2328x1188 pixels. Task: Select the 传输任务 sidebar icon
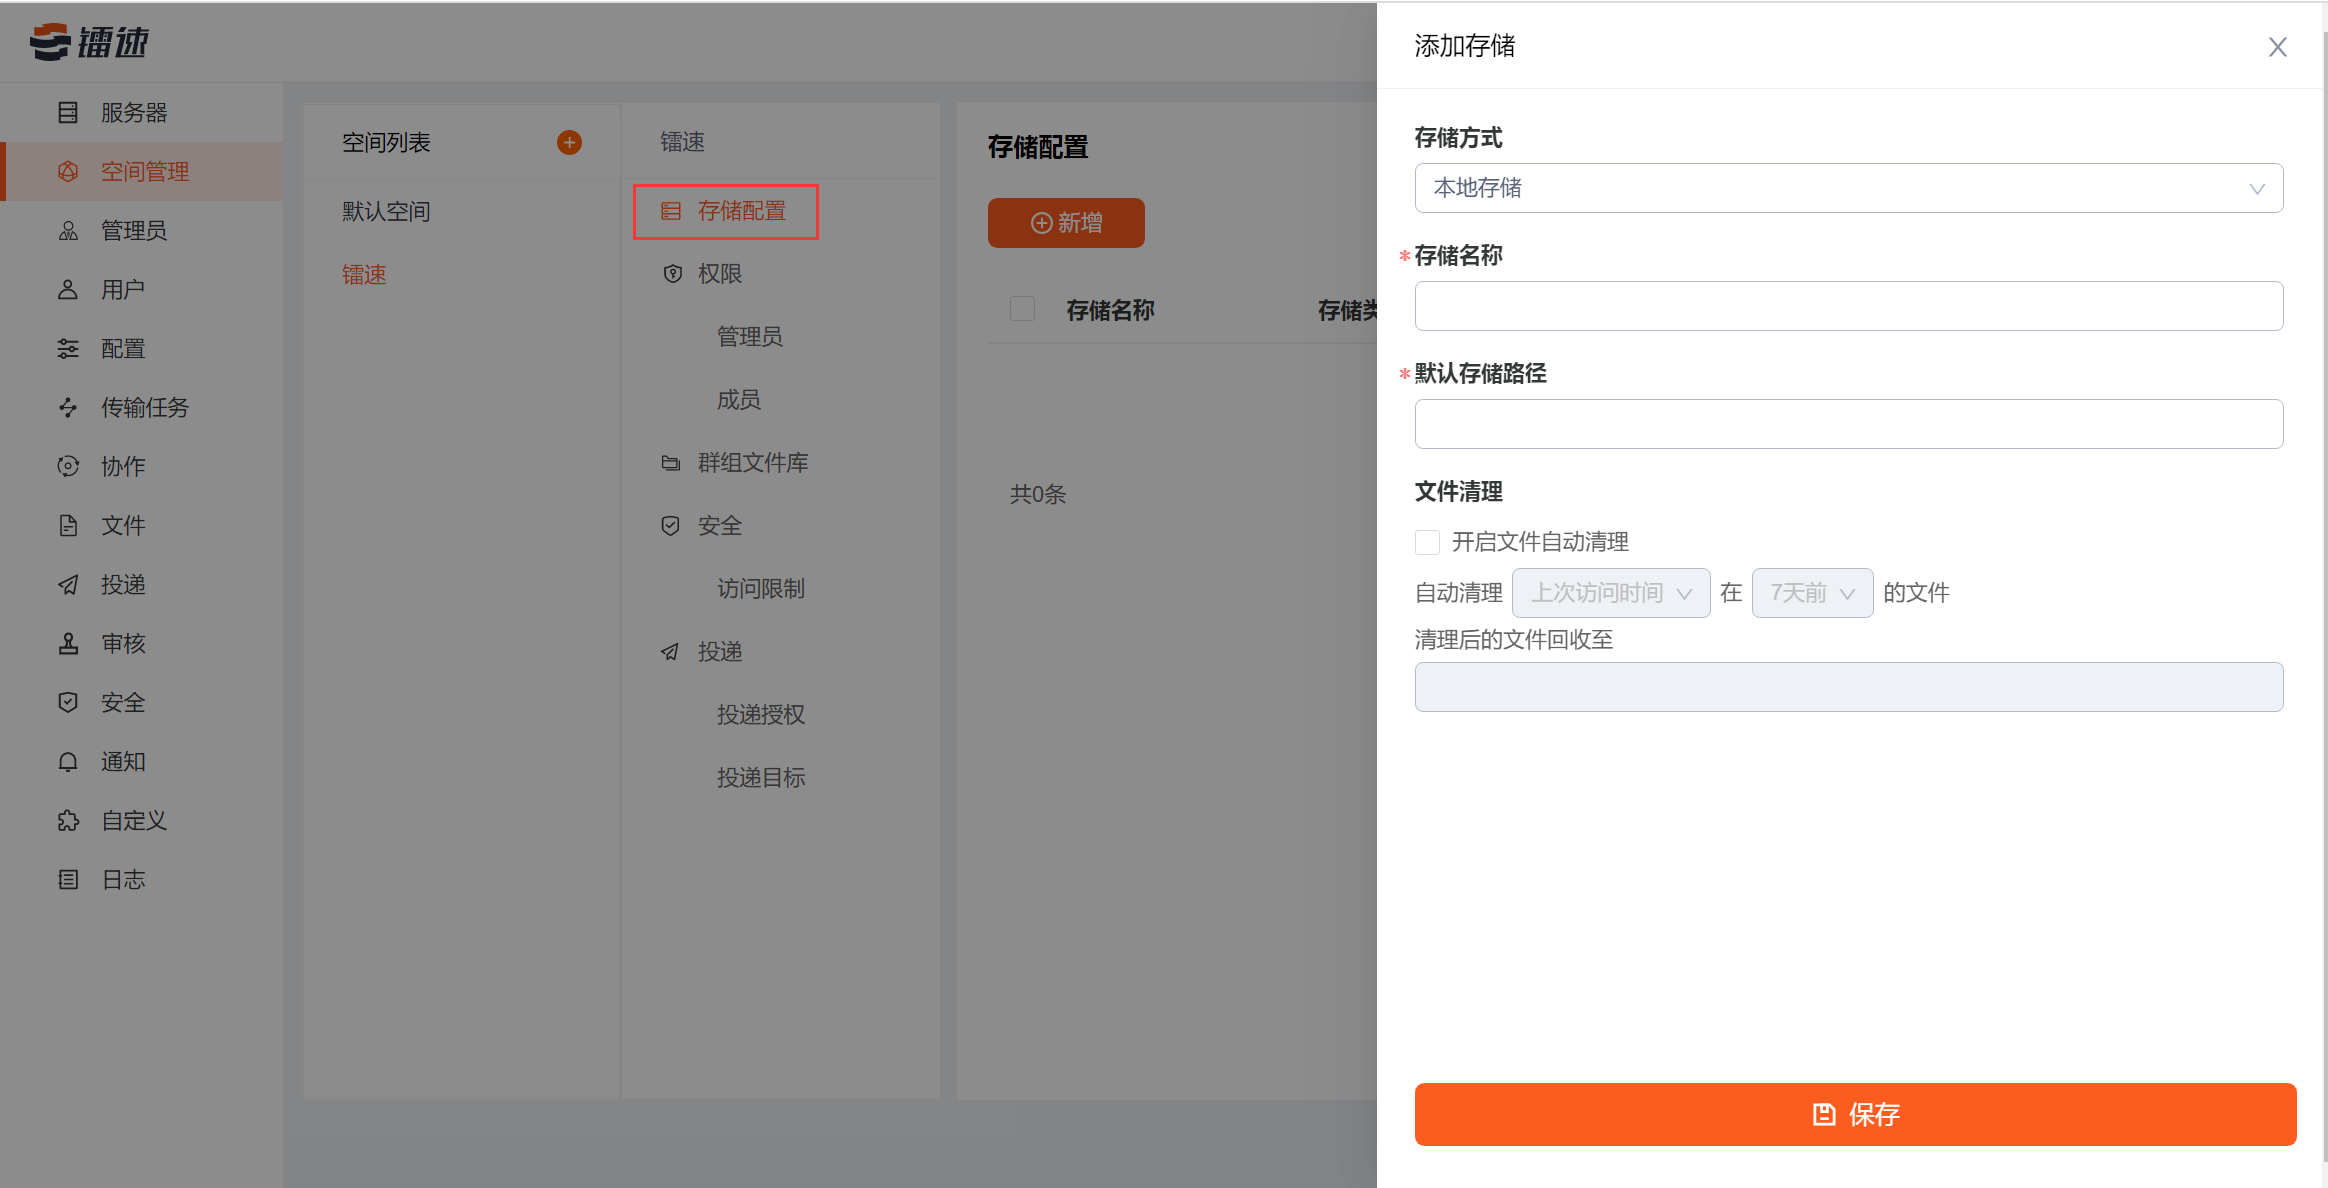tap(144, 408)
